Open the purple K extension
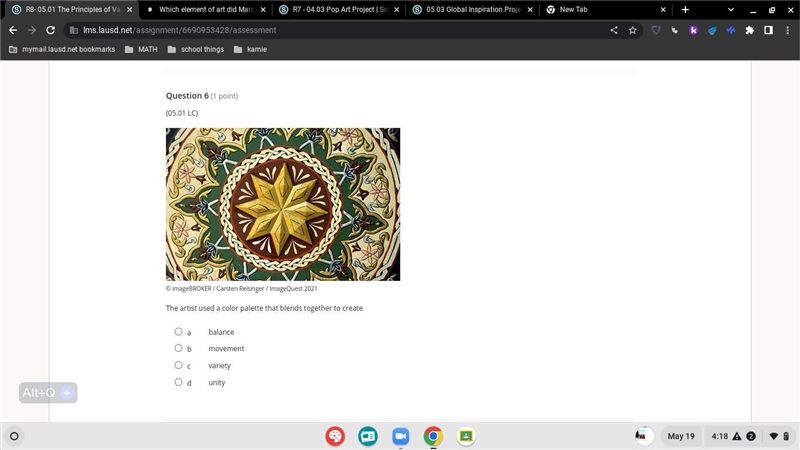 tap(693, 30)
